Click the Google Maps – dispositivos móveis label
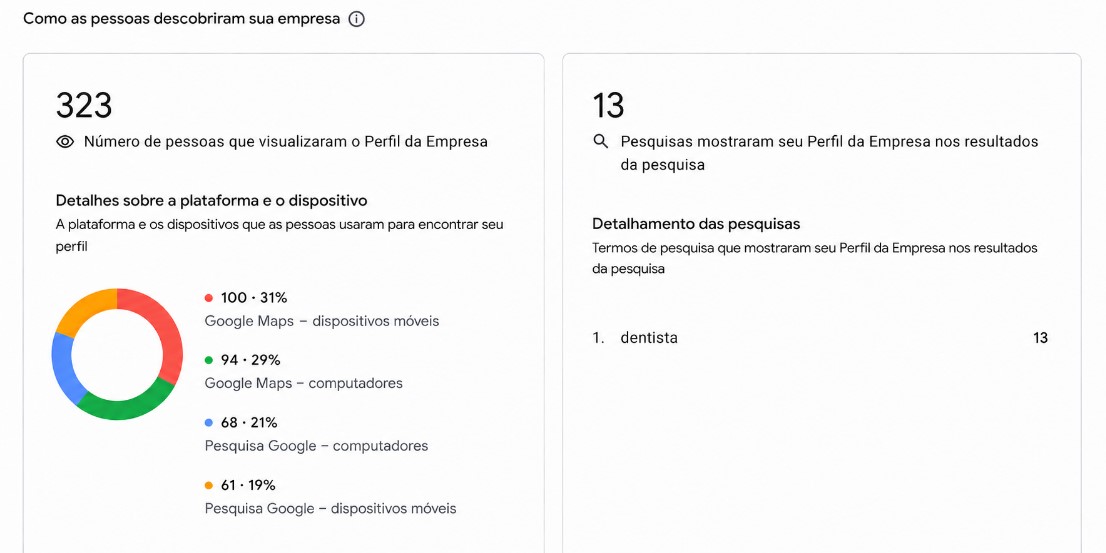Screen dimensions: 1106x553 point(322,321)
